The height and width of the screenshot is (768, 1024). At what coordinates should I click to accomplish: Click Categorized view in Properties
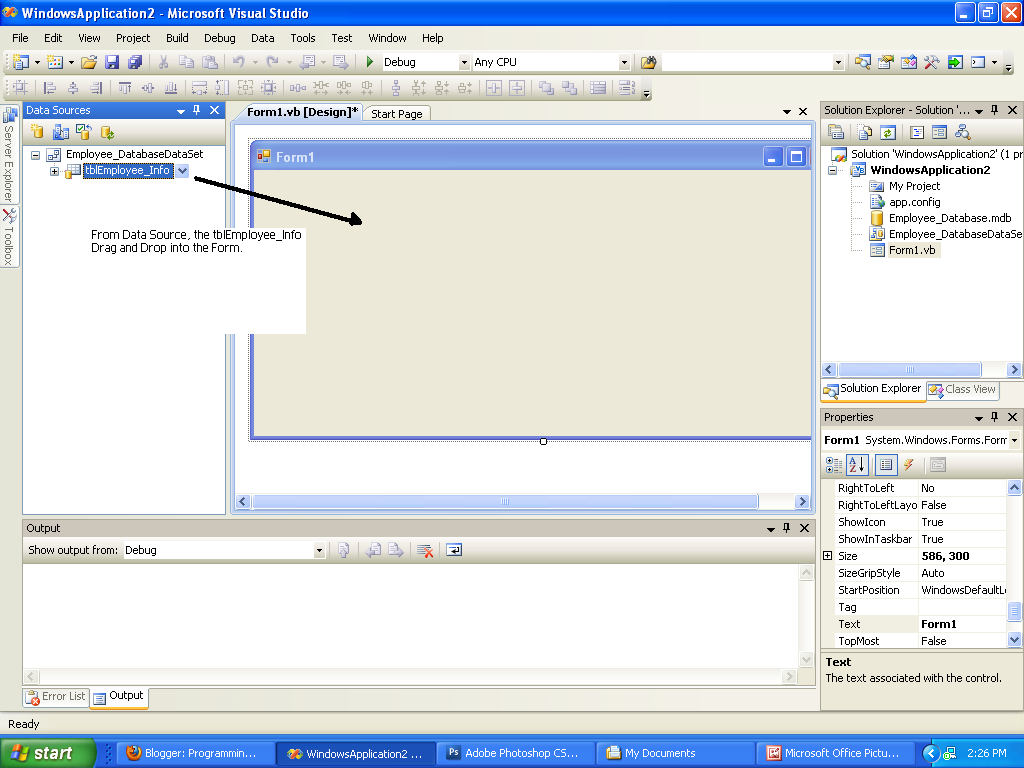834,465
